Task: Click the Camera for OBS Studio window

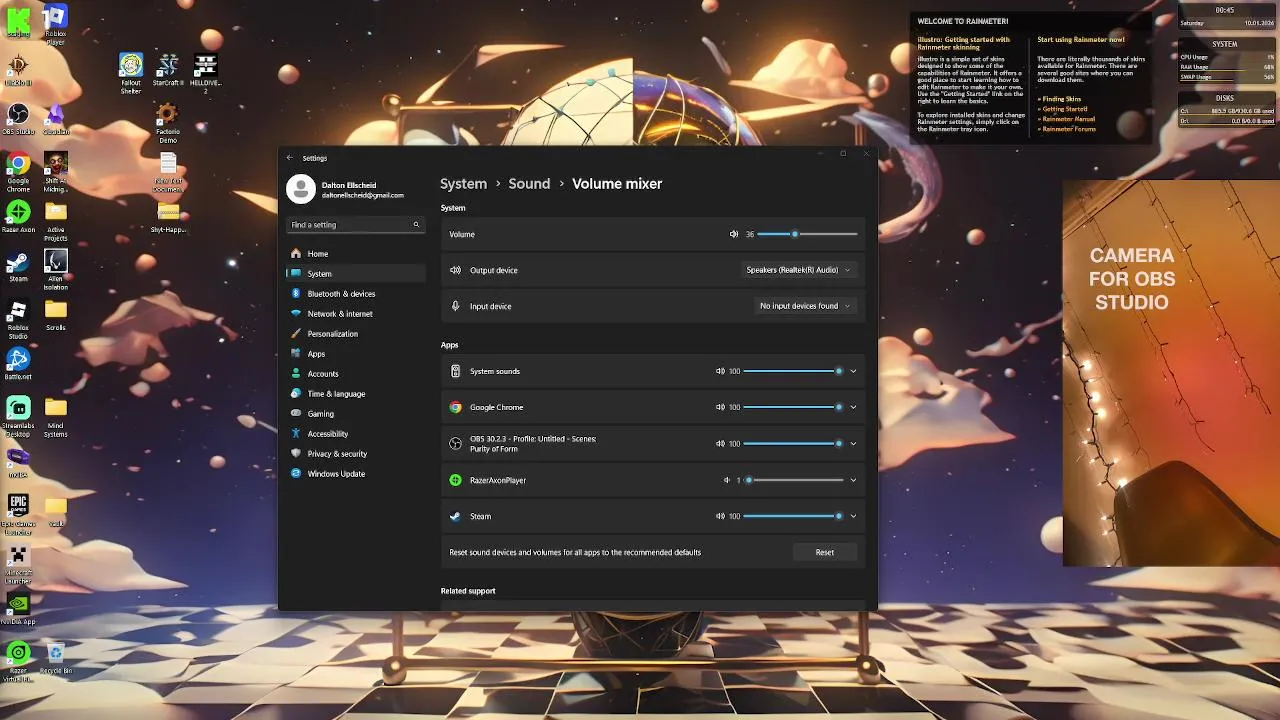Action: 1171,373
